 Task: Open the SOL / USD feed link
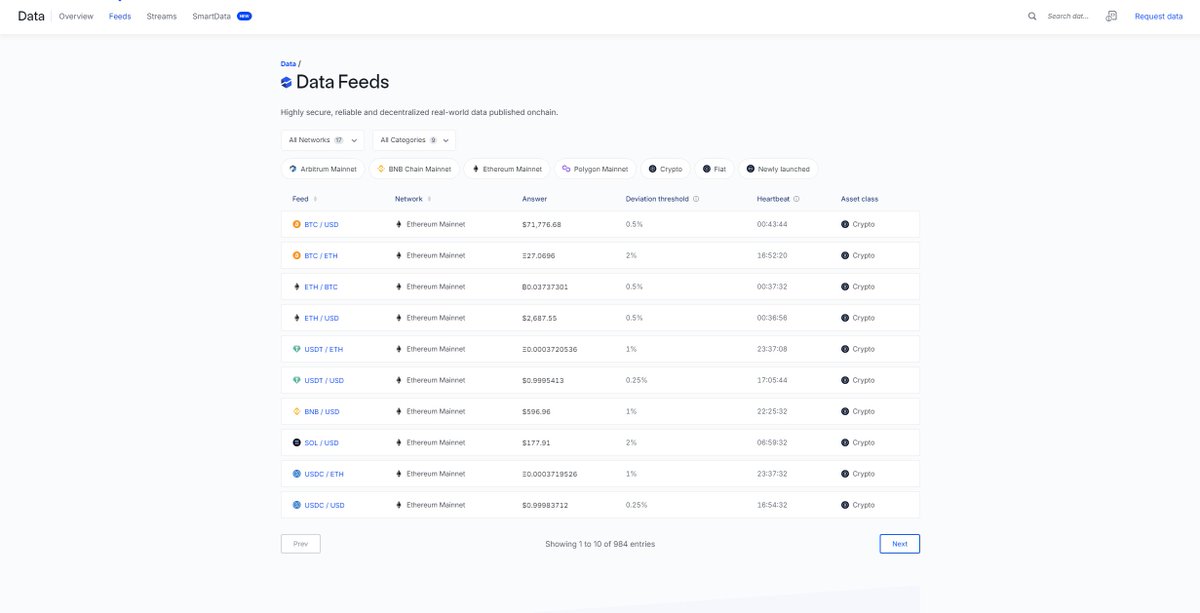coord(321,443)
